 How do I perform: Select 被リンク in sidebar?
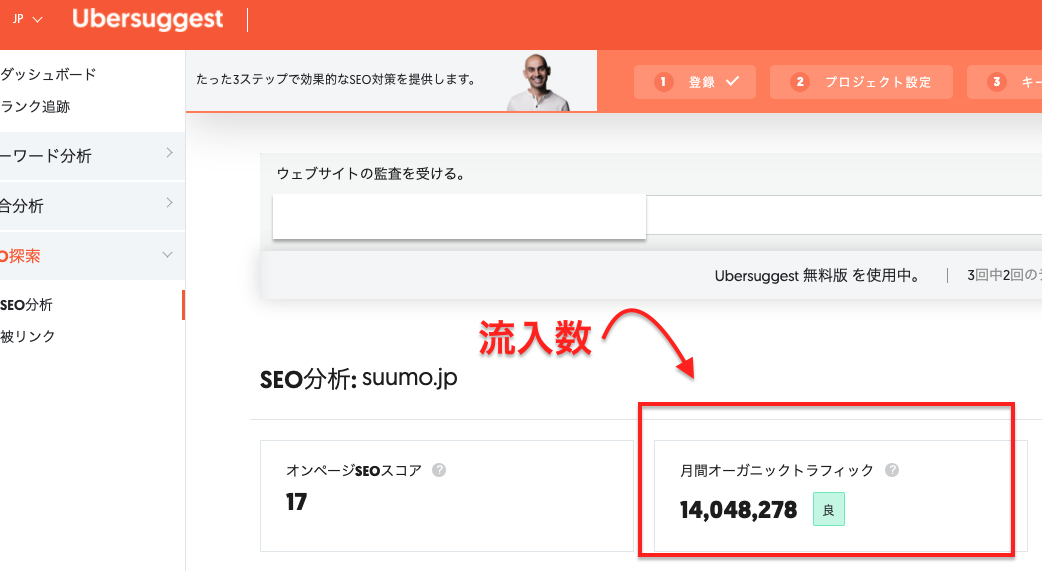(x=28, y=336)
